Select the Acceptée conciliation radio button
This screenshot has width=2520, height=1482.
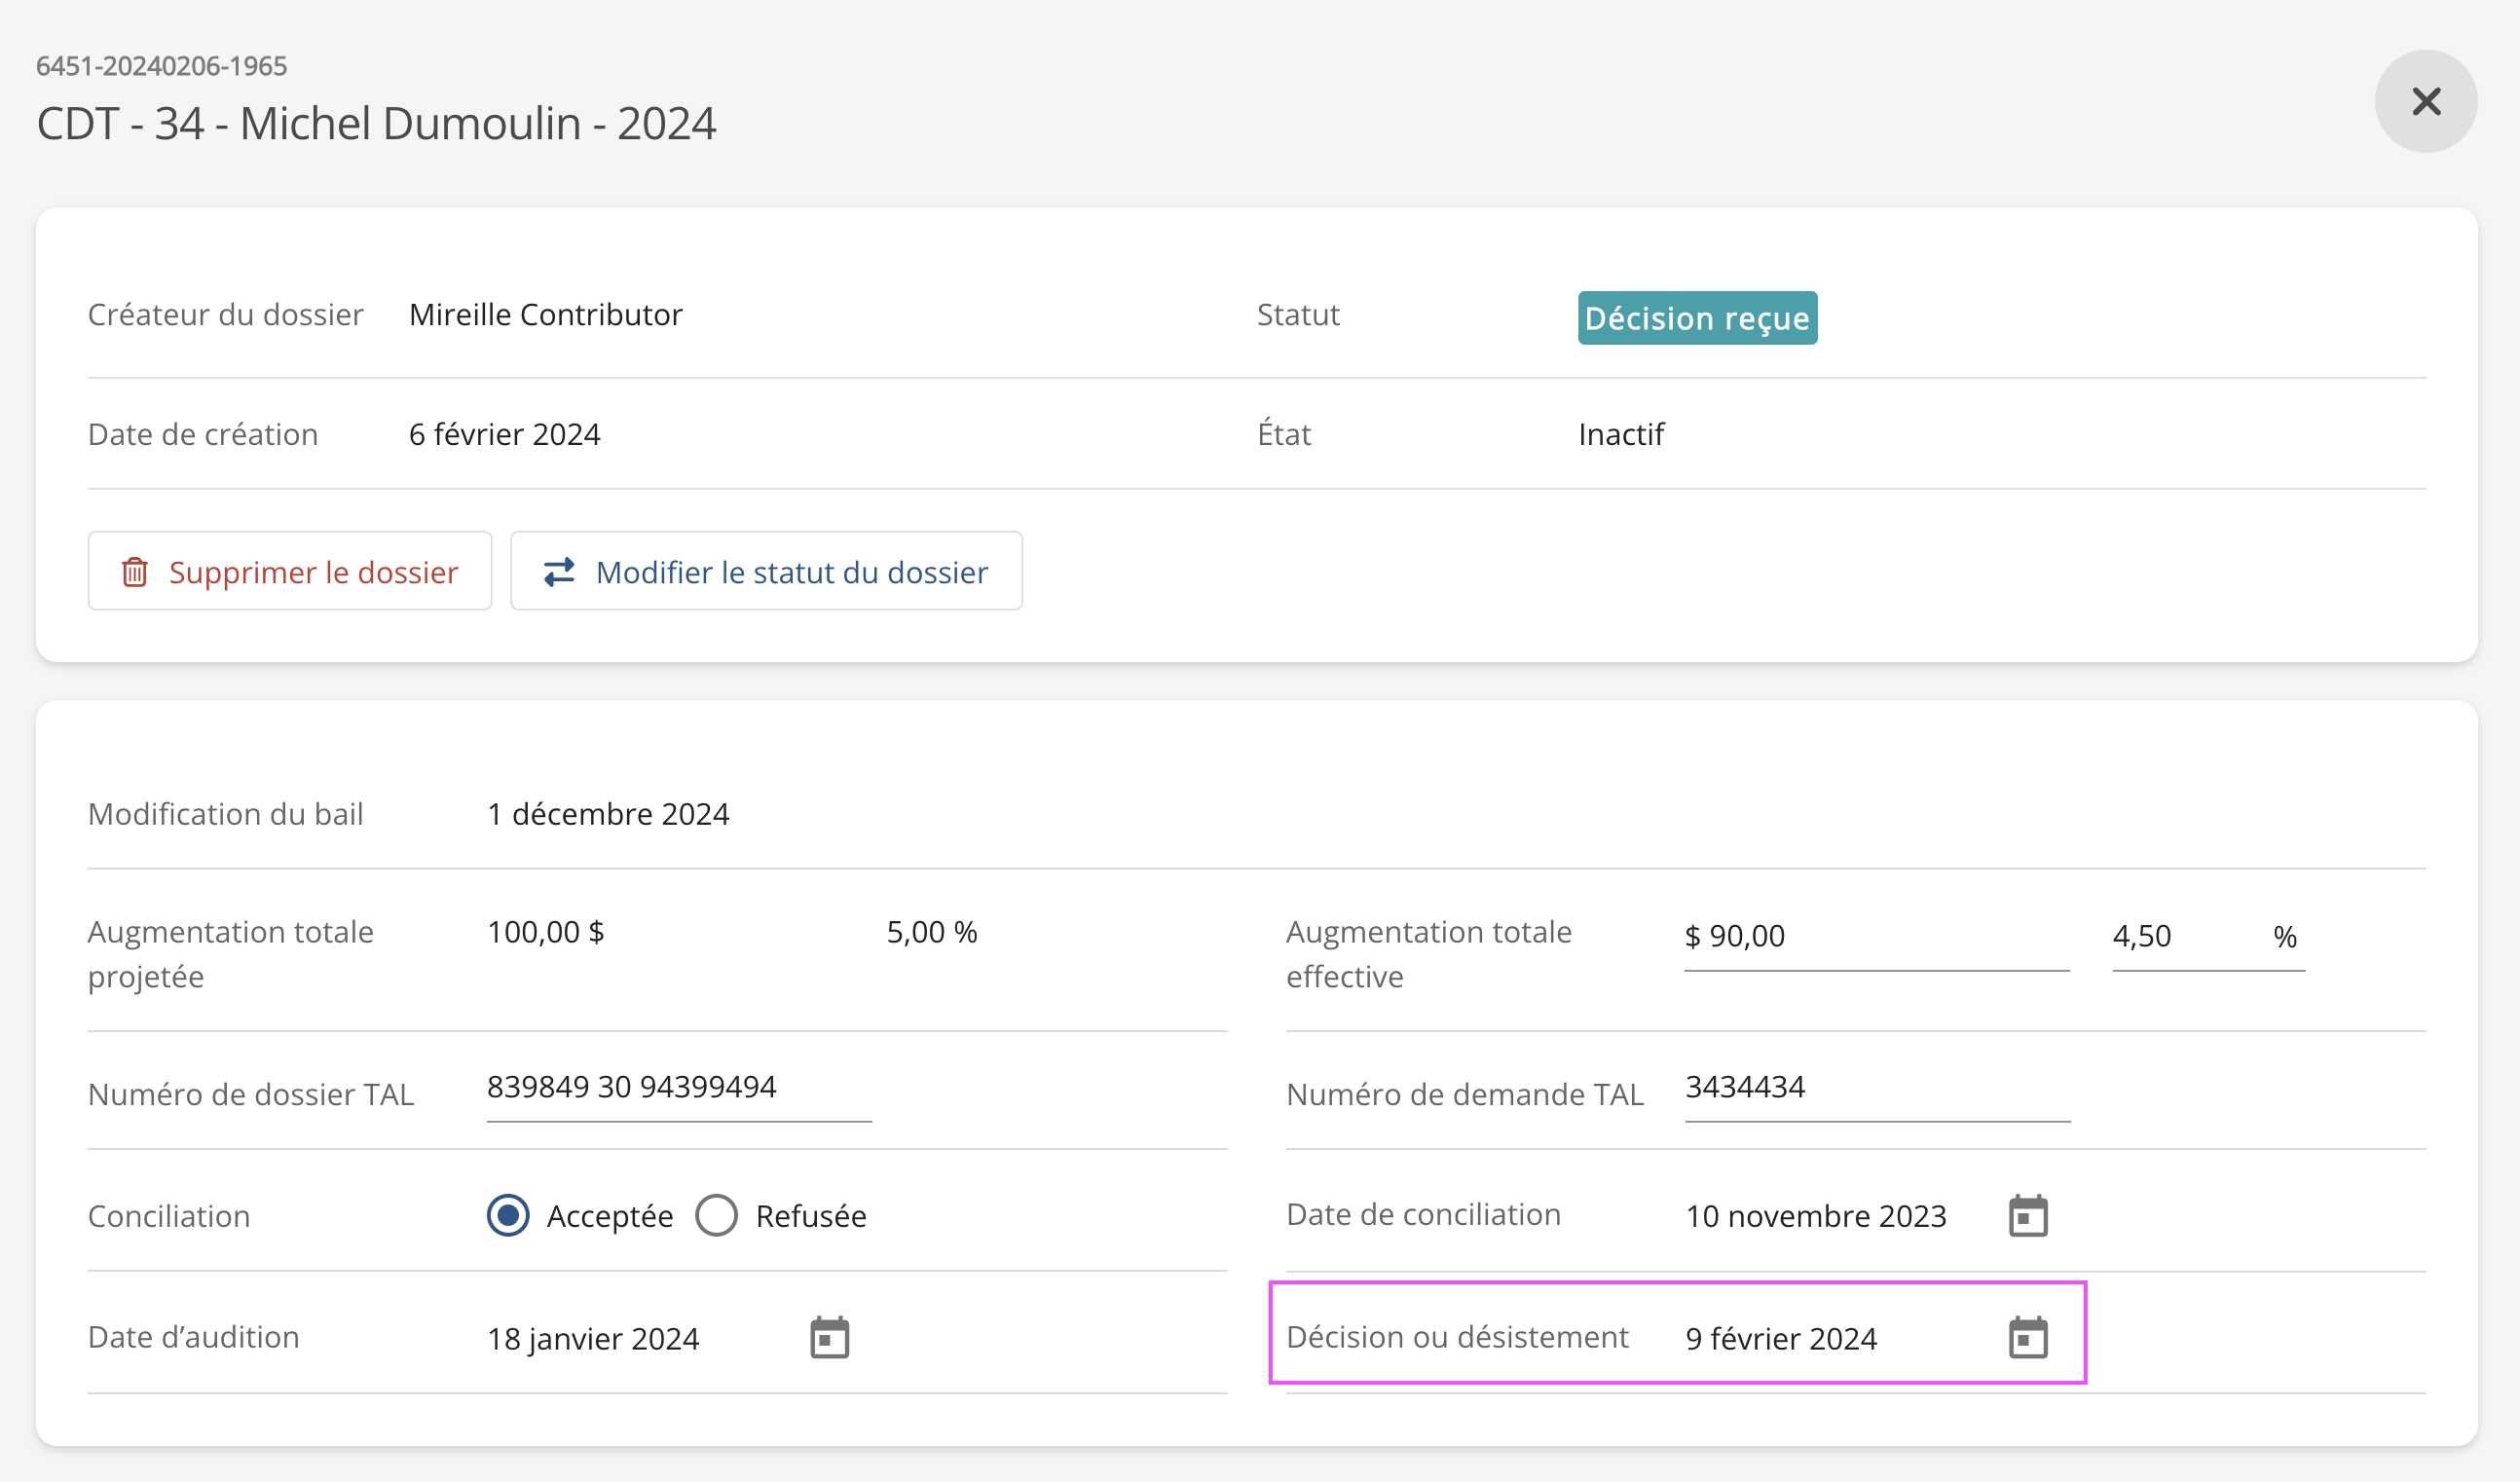(508, 1216)
